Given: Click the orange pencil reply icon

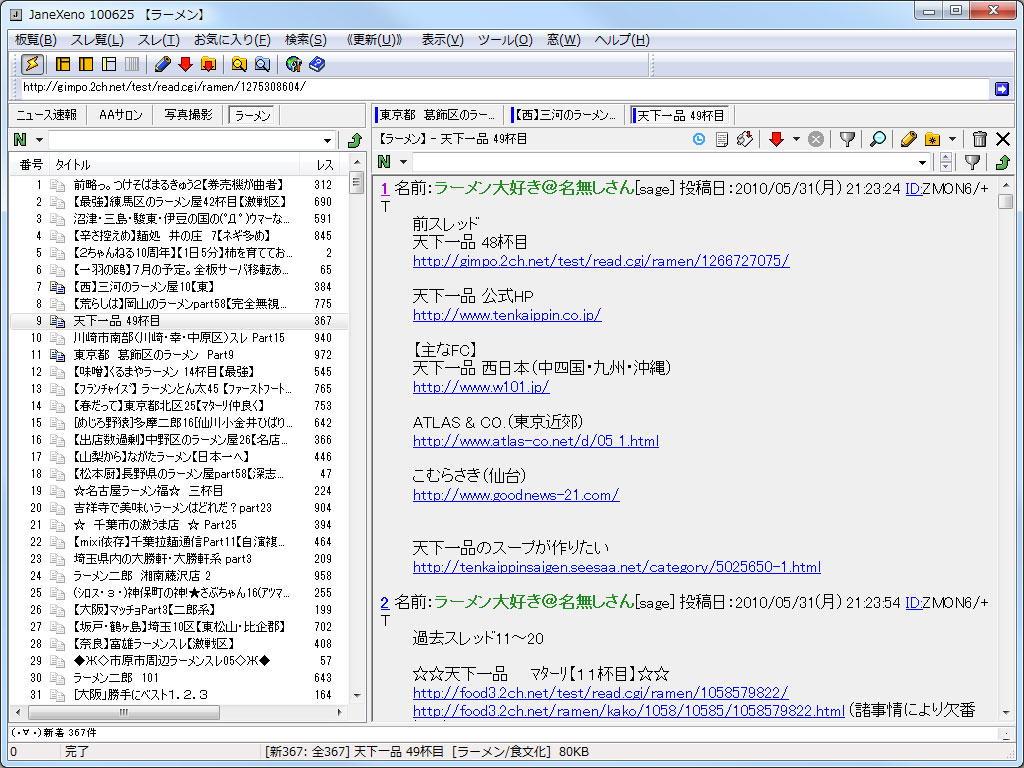Looking at the screenshot, I should (908, 139).
